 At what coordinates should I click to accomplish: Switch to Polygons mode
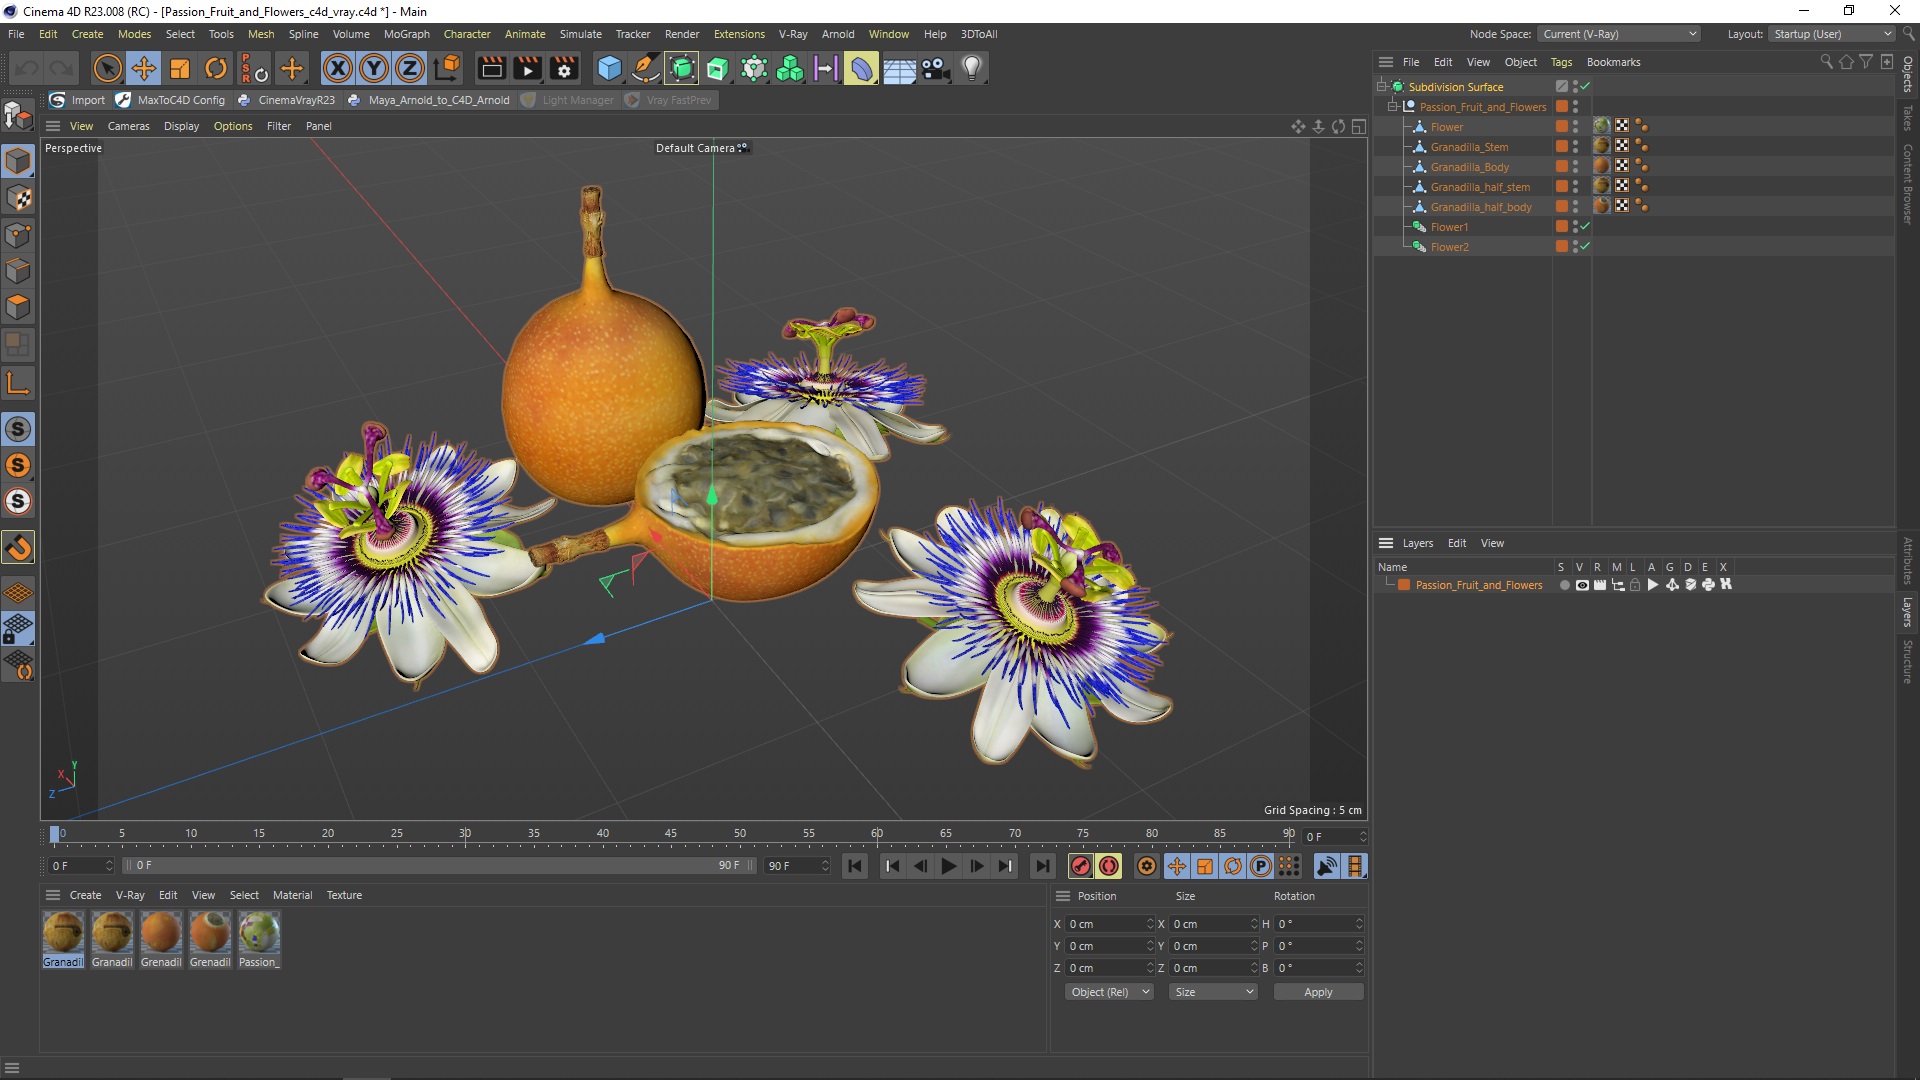(18, 307)
